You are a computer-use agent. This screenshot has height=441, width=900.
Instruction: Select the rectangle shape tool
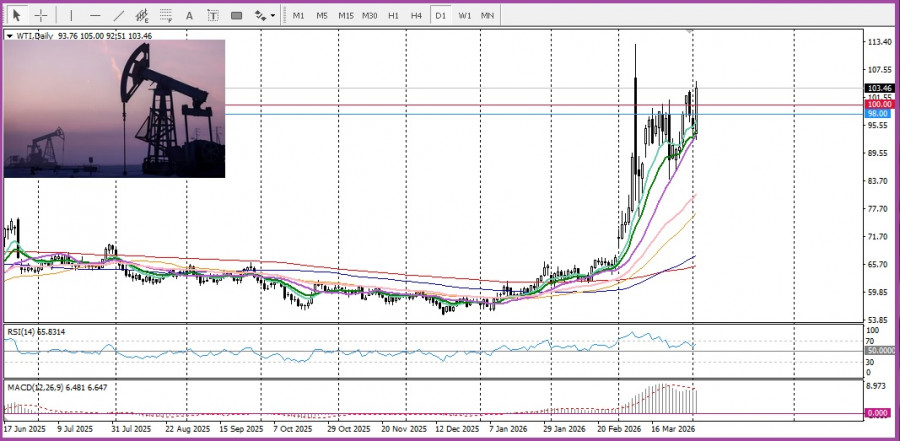point(237,16)
